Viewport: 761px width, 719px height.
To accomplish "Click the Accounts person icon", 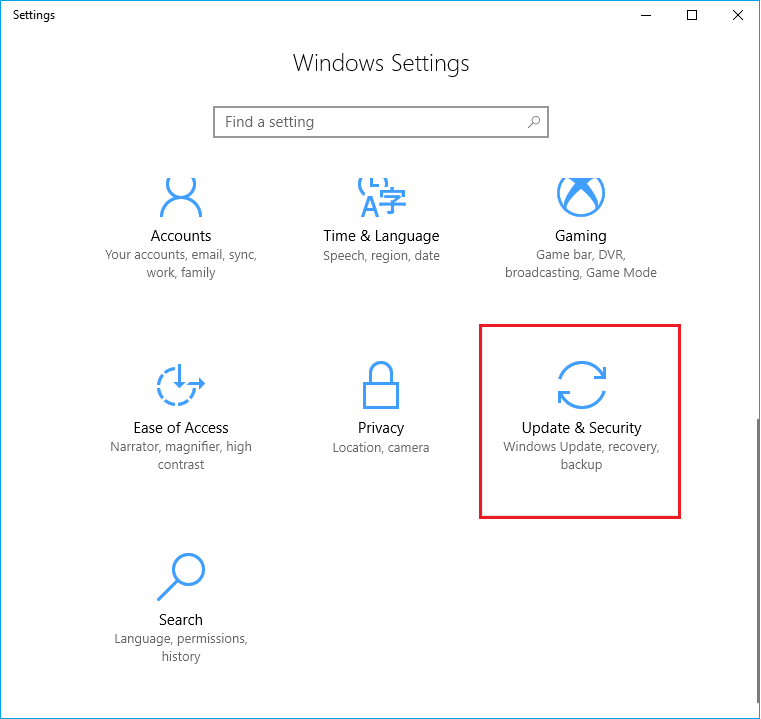I will click(181, 196).
